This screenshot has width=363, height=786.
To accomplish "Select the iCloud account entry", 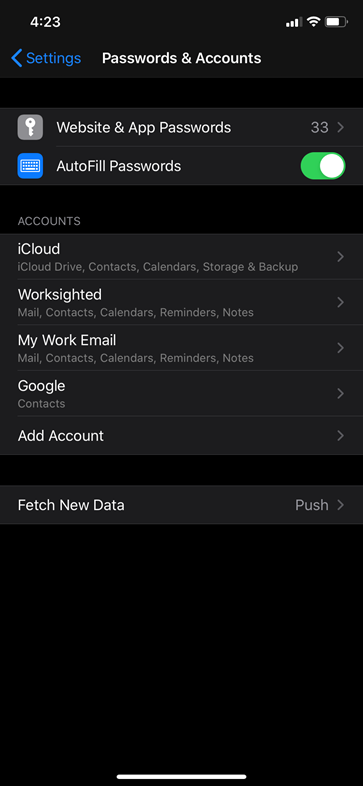I will 182,257.
